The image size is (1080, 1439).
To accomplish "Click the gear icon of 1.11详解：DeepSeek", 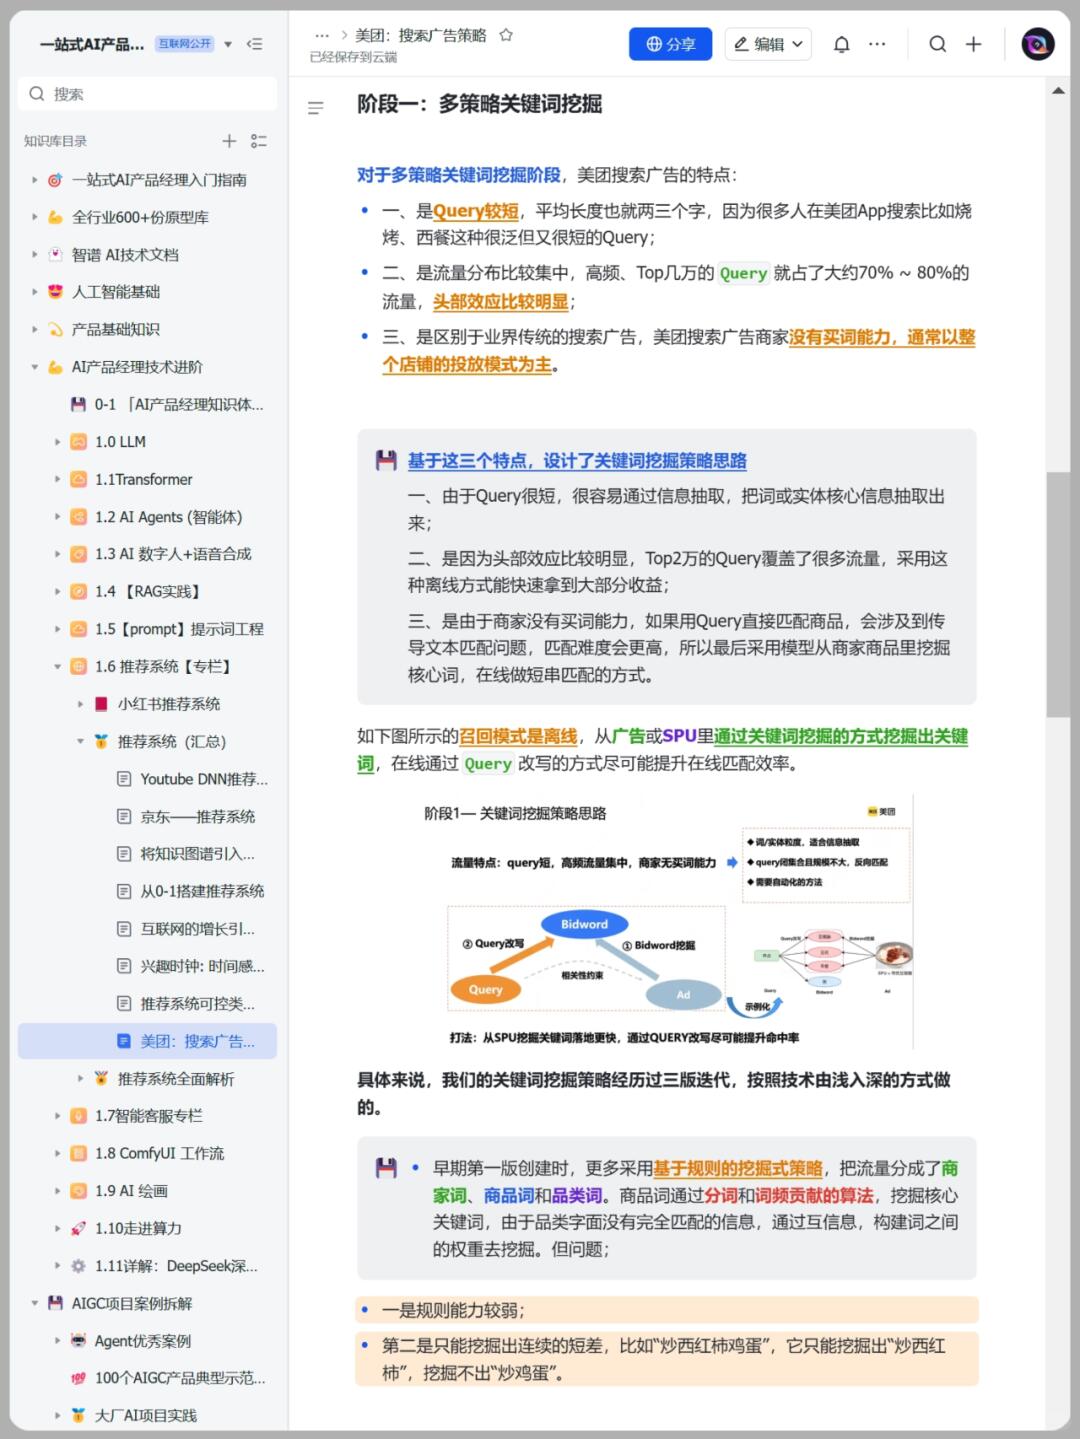I will tap(78, 1266).
